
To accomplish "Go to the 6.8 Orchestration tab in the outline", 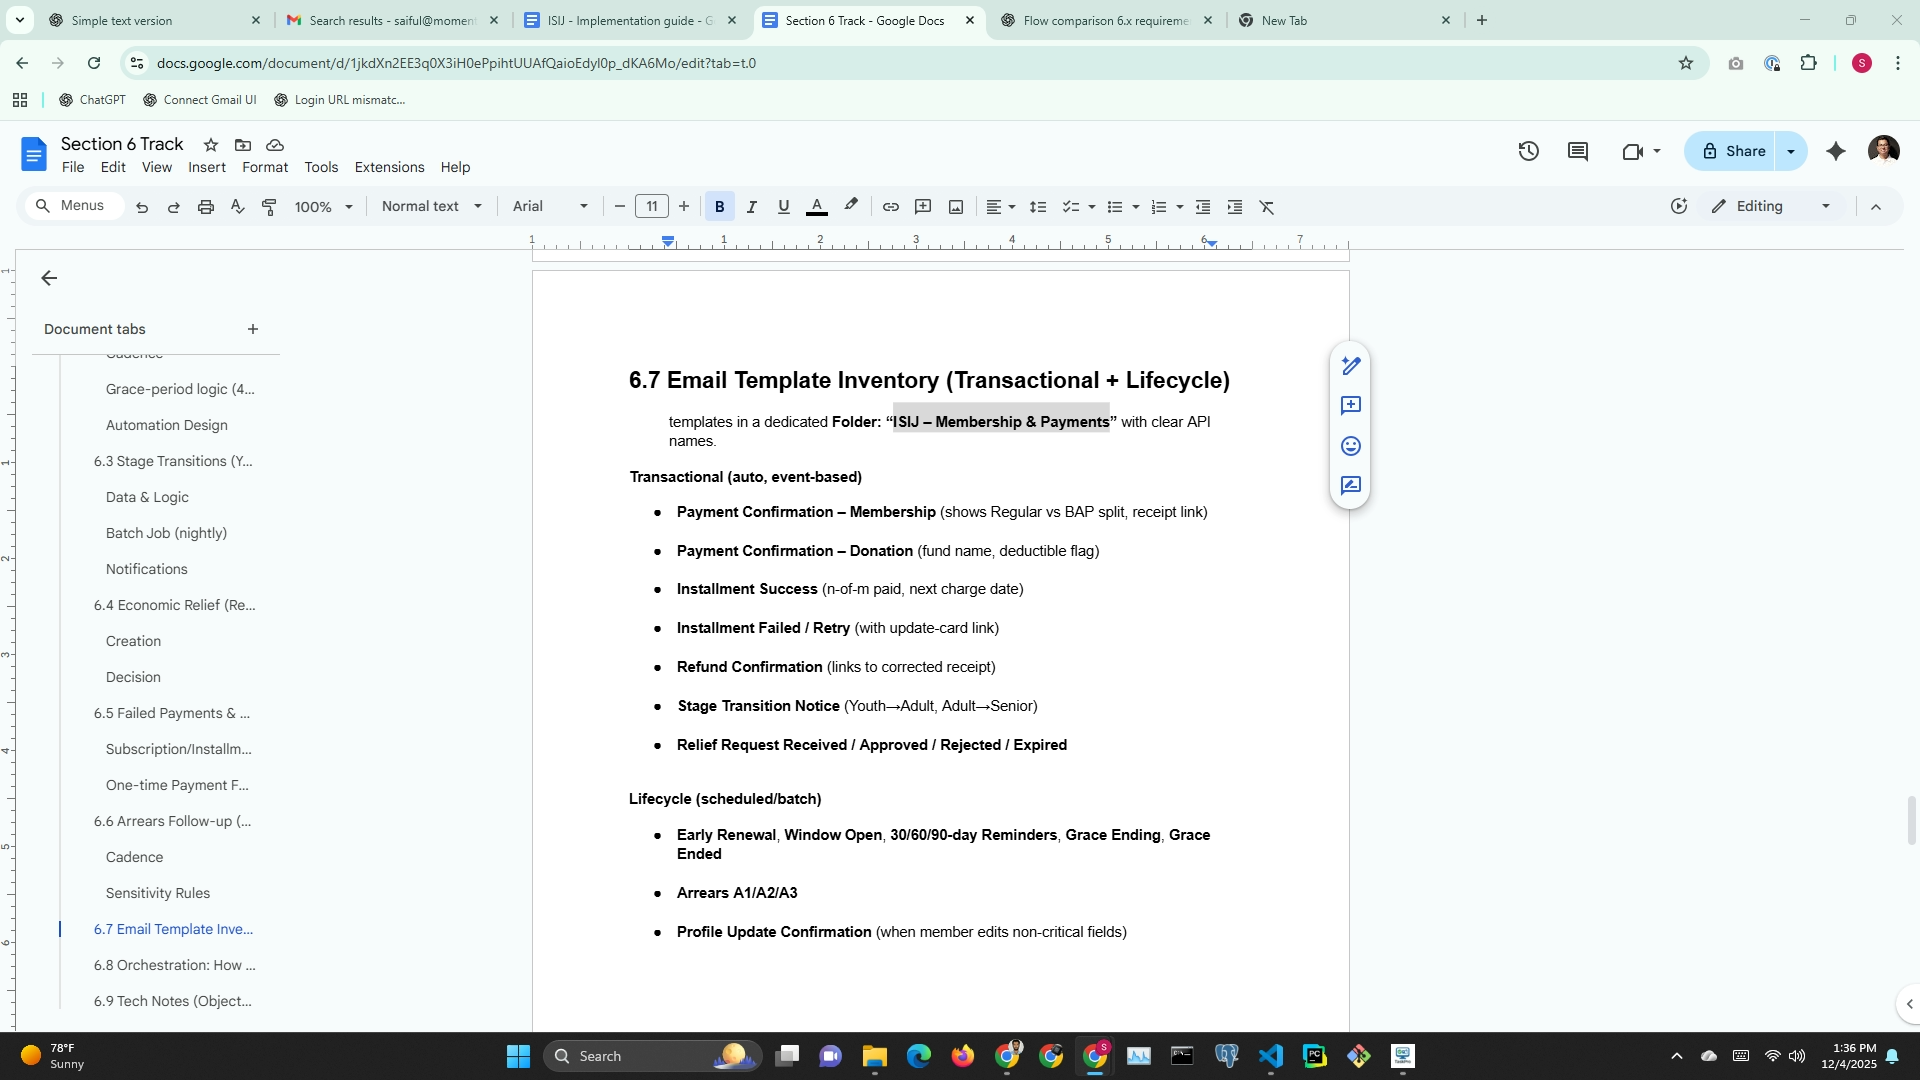I will pyautogui.click(x=174, y=965).
